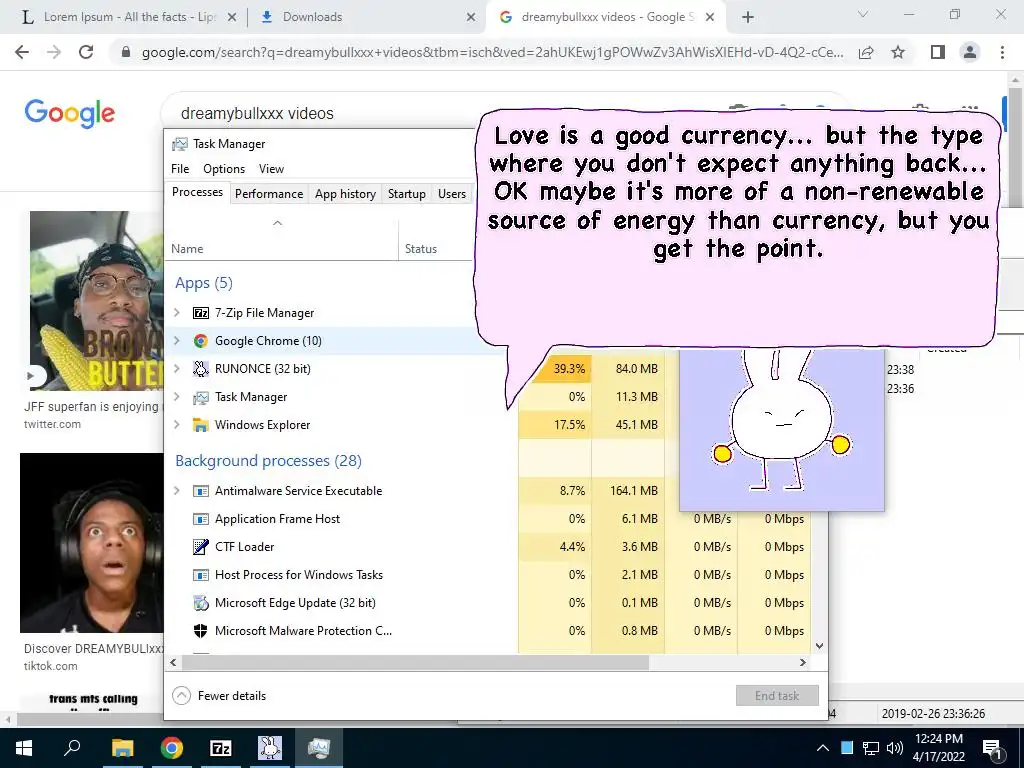
Task: Click the Microsoft Malware Protection shield icon
Action: (x=200, y=631)
